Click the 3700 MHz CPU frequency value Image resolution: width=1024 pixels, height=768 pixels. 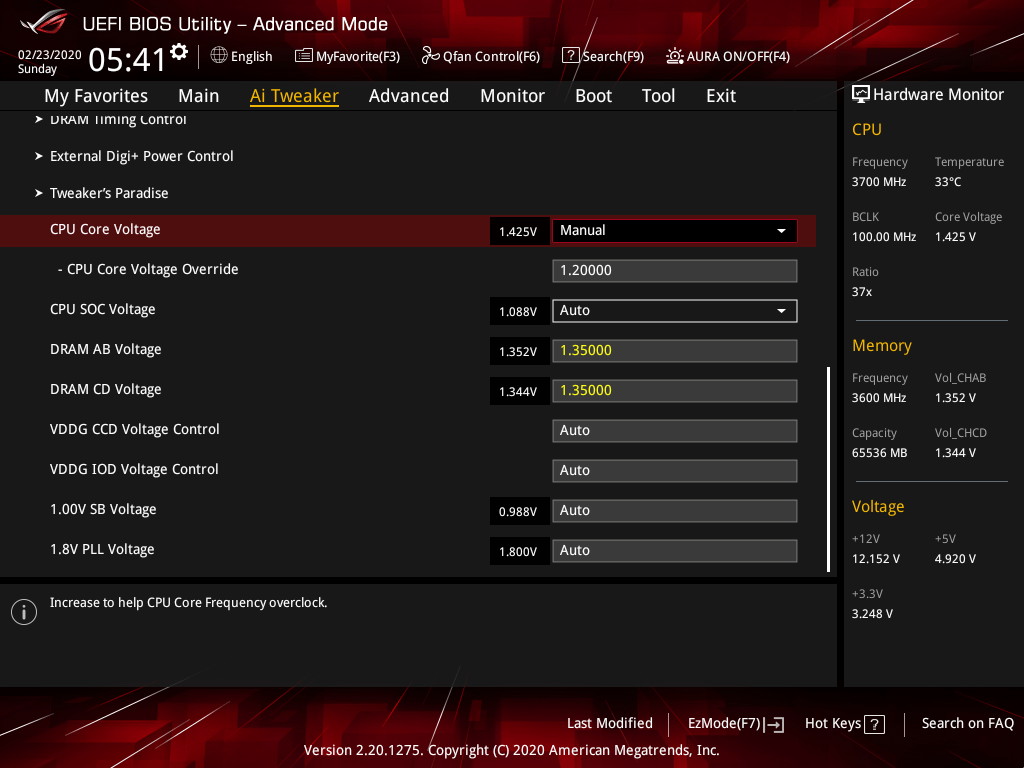click(879, 182)
